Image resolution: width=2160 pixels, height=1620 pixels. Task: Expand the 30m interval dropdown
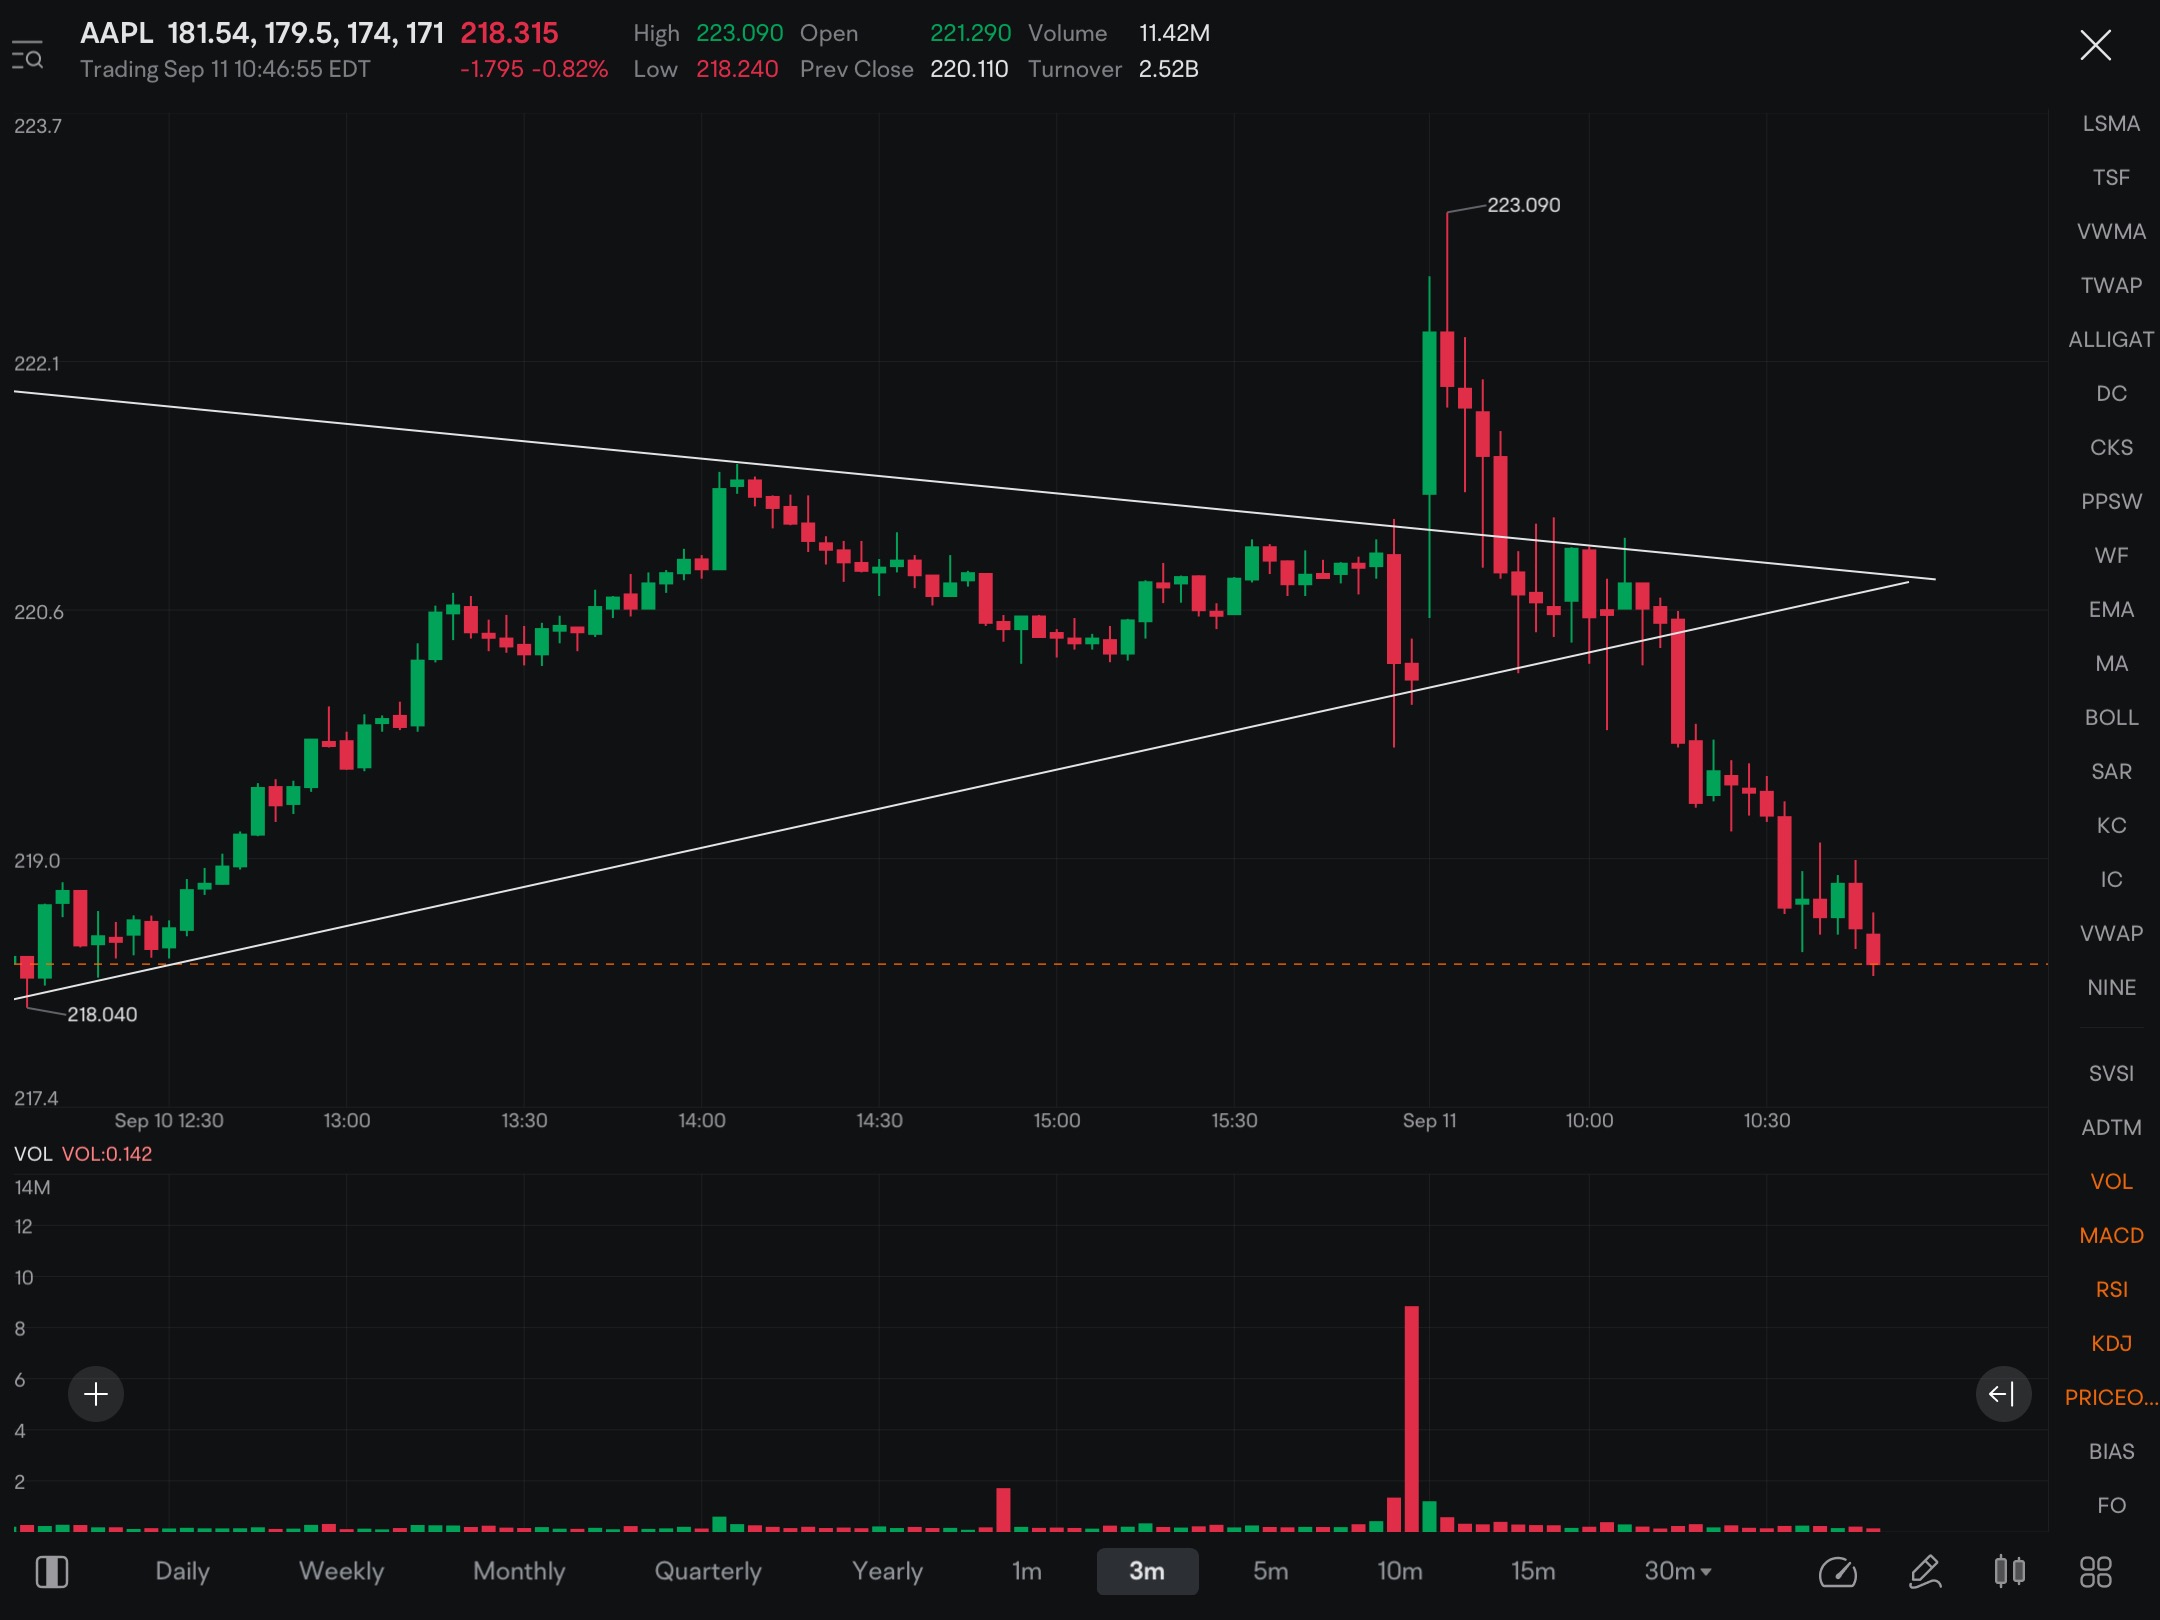coord(1677,1571)
